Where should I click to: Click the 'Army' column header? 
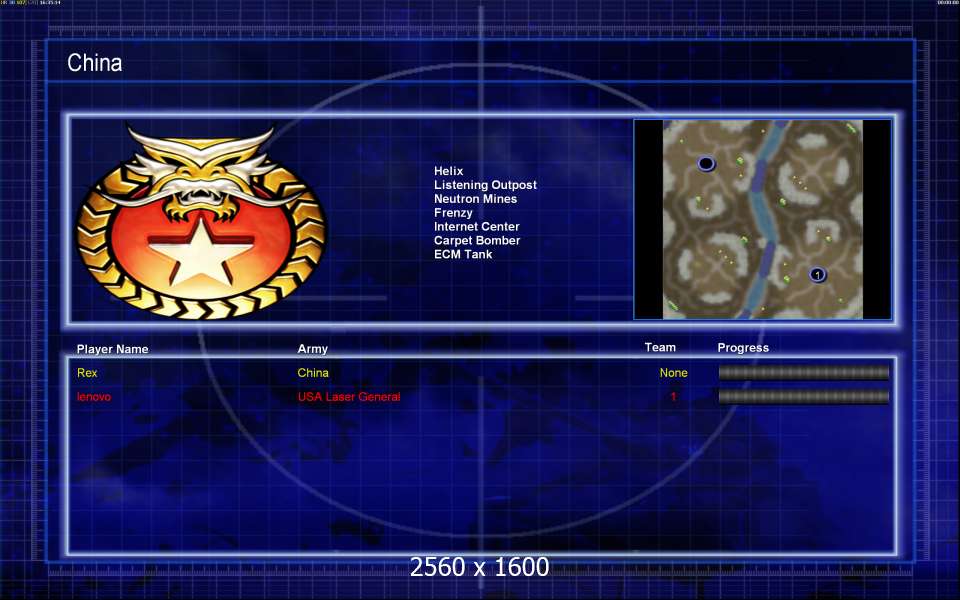tap(312, 349)
